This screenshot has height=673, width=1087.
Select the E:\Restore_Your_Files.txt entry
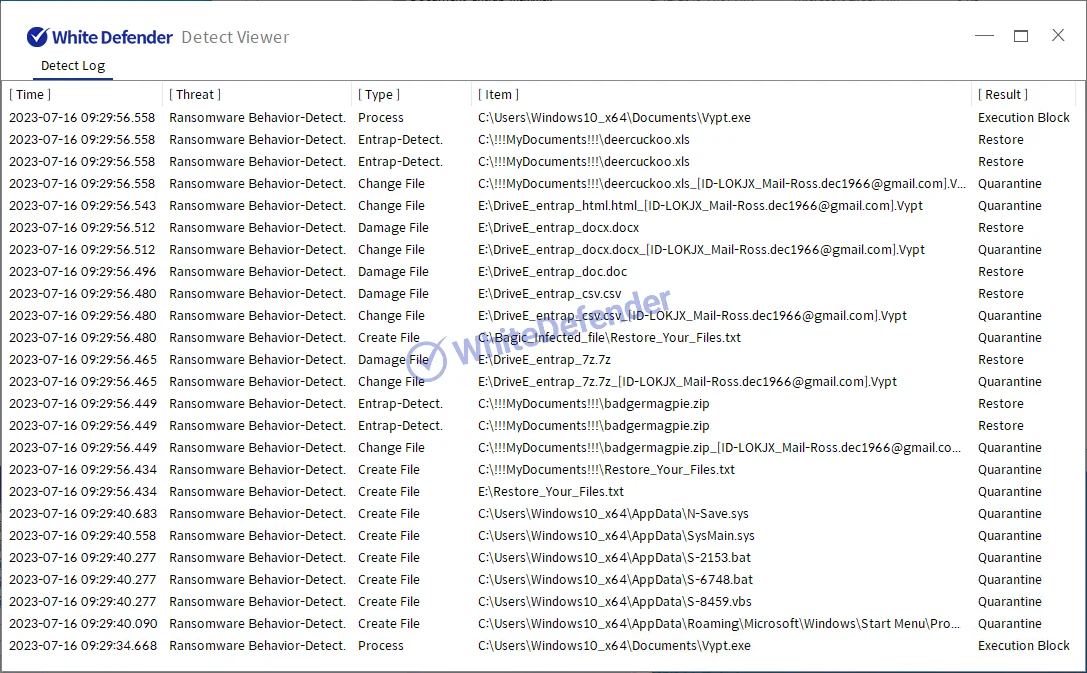point(551,492)
